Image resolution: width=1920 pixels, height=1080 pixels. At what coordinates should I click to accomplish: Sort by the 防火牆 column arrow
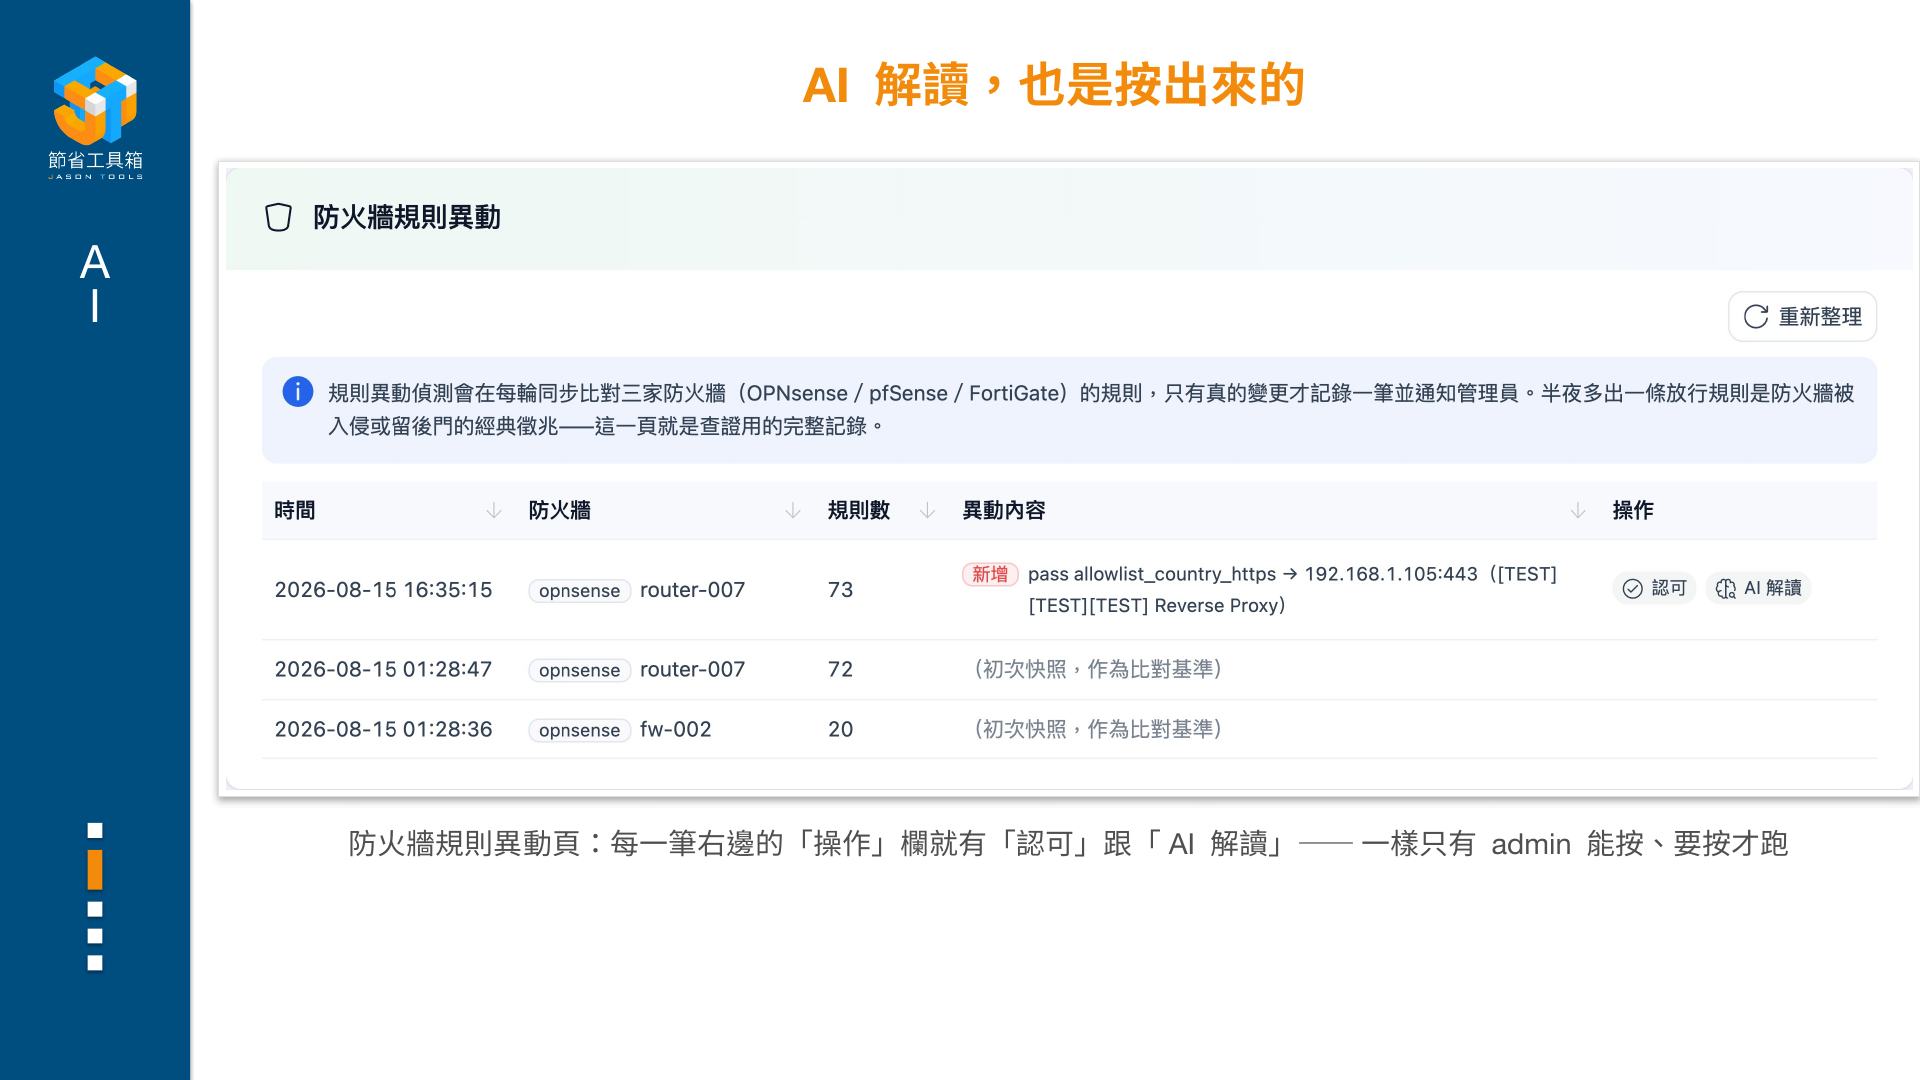pos(793,511)
